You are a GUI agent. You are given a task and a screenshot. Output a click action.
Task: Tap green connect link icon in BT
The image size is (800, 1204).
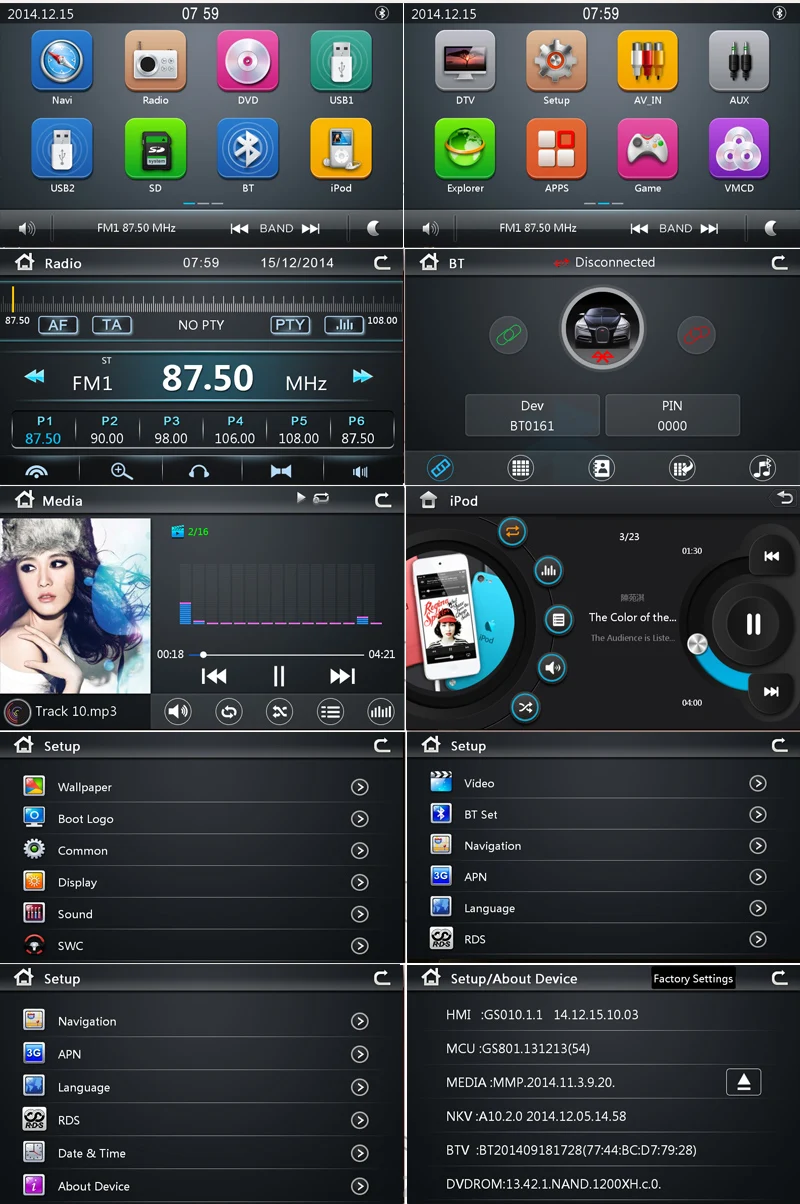[x=509, y=334]
